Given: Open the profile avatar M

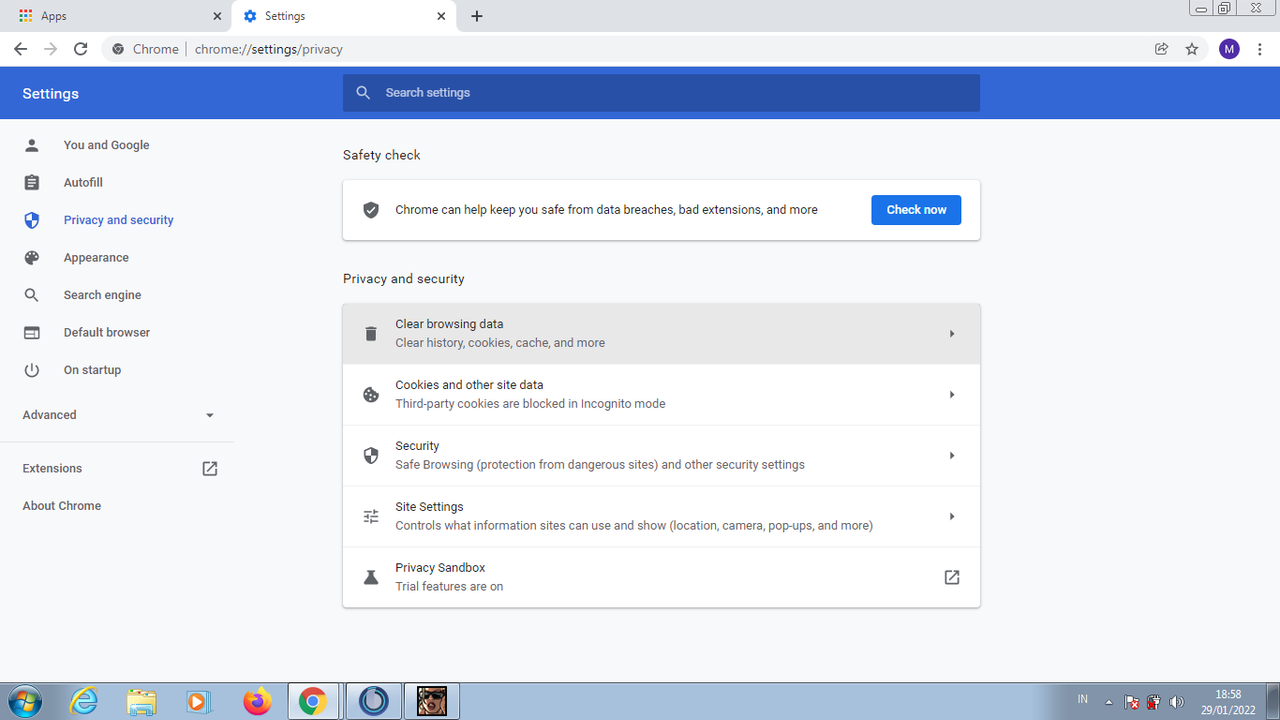Looking at the screenshot, I should [x=1229, y=49].
